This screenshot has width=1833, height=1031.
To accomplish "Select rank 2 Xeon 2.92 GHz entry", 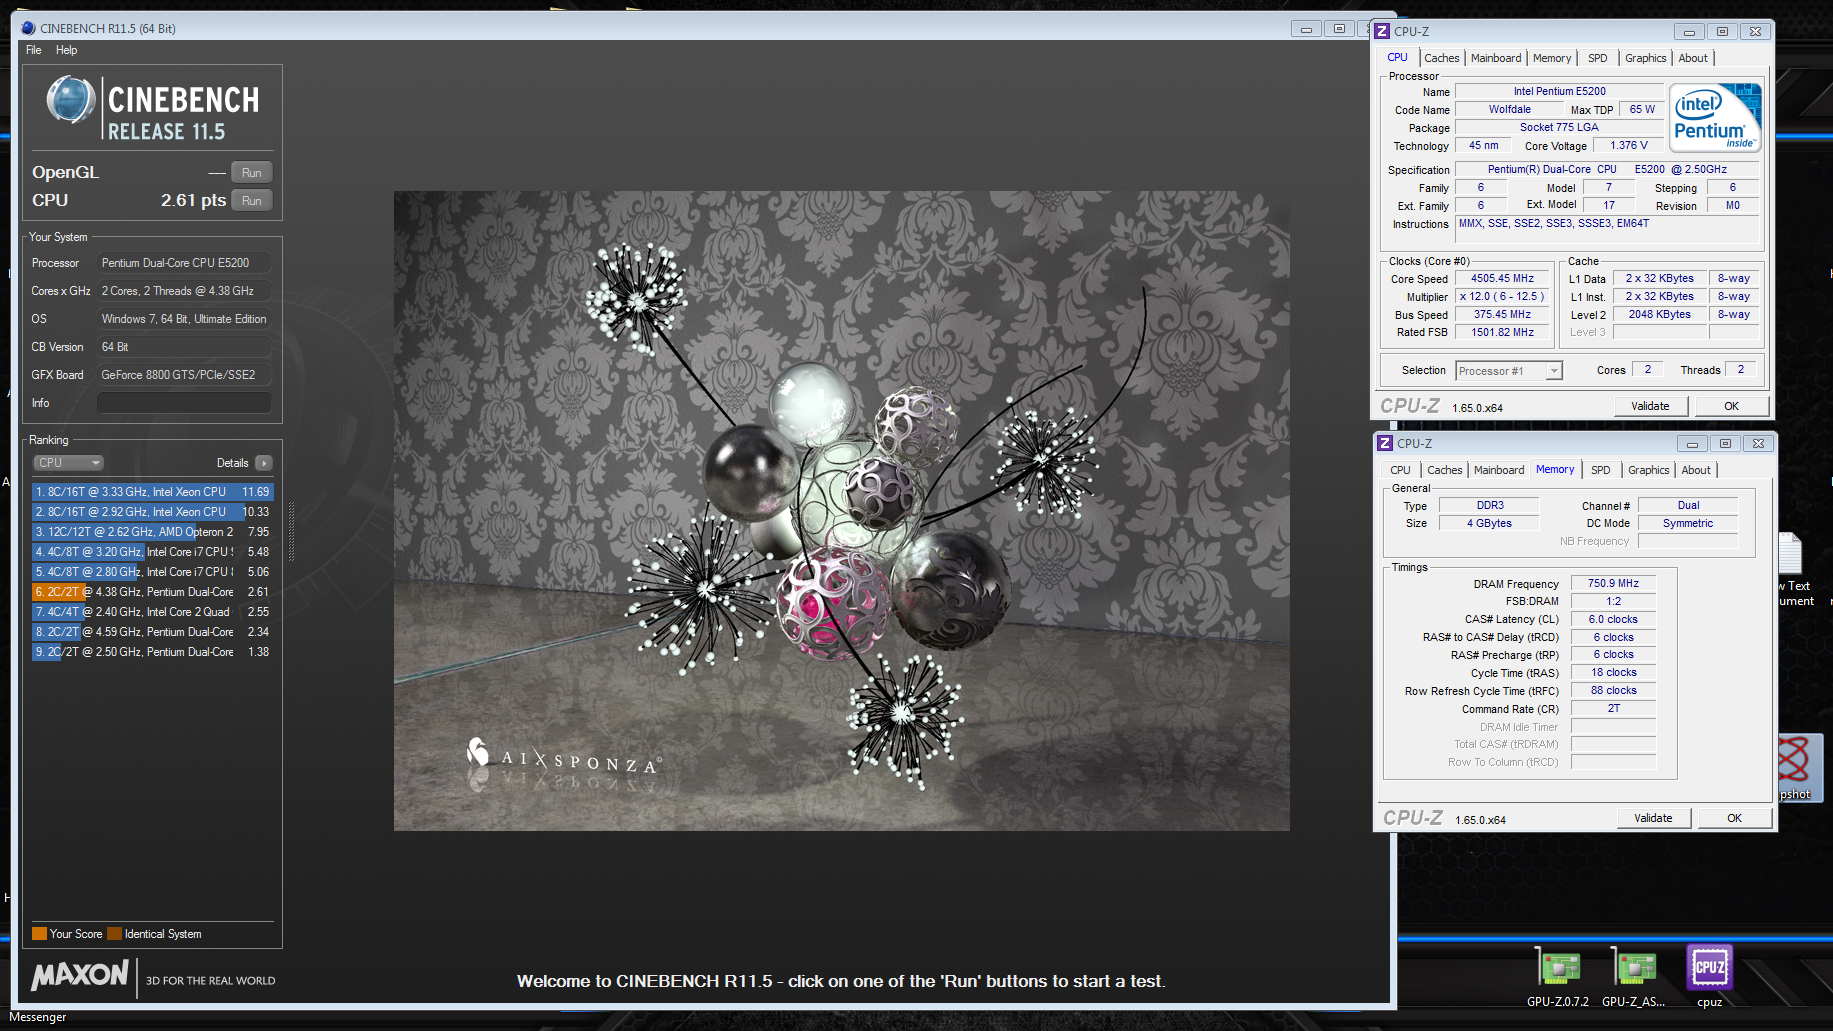I will click(x=152, y=512).
